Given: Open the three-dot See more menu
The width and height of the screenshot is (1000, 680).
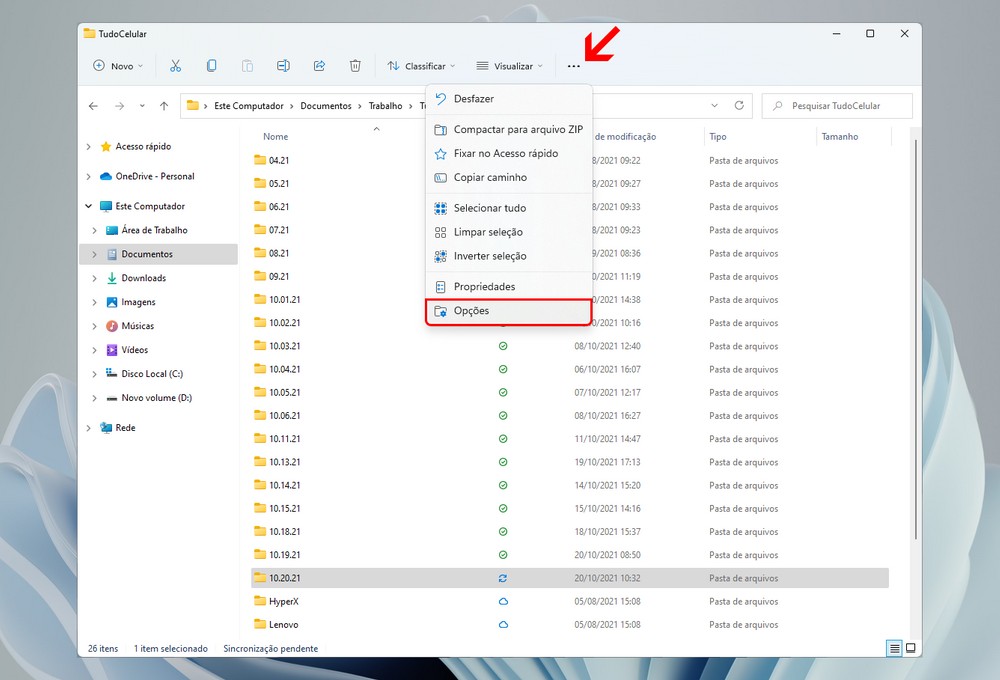Looking at the screenshot, I should pyautogui.click(x=573, y=66).
